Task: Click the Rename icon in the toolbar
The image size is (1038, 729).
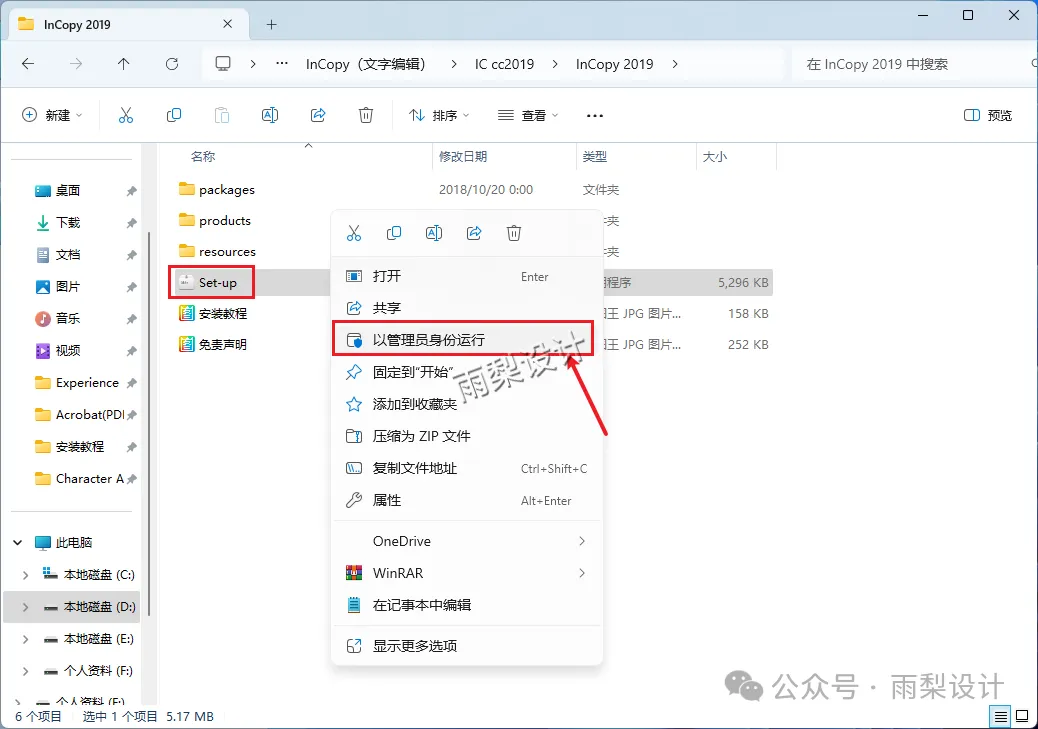Action: [x=270, y=115]
